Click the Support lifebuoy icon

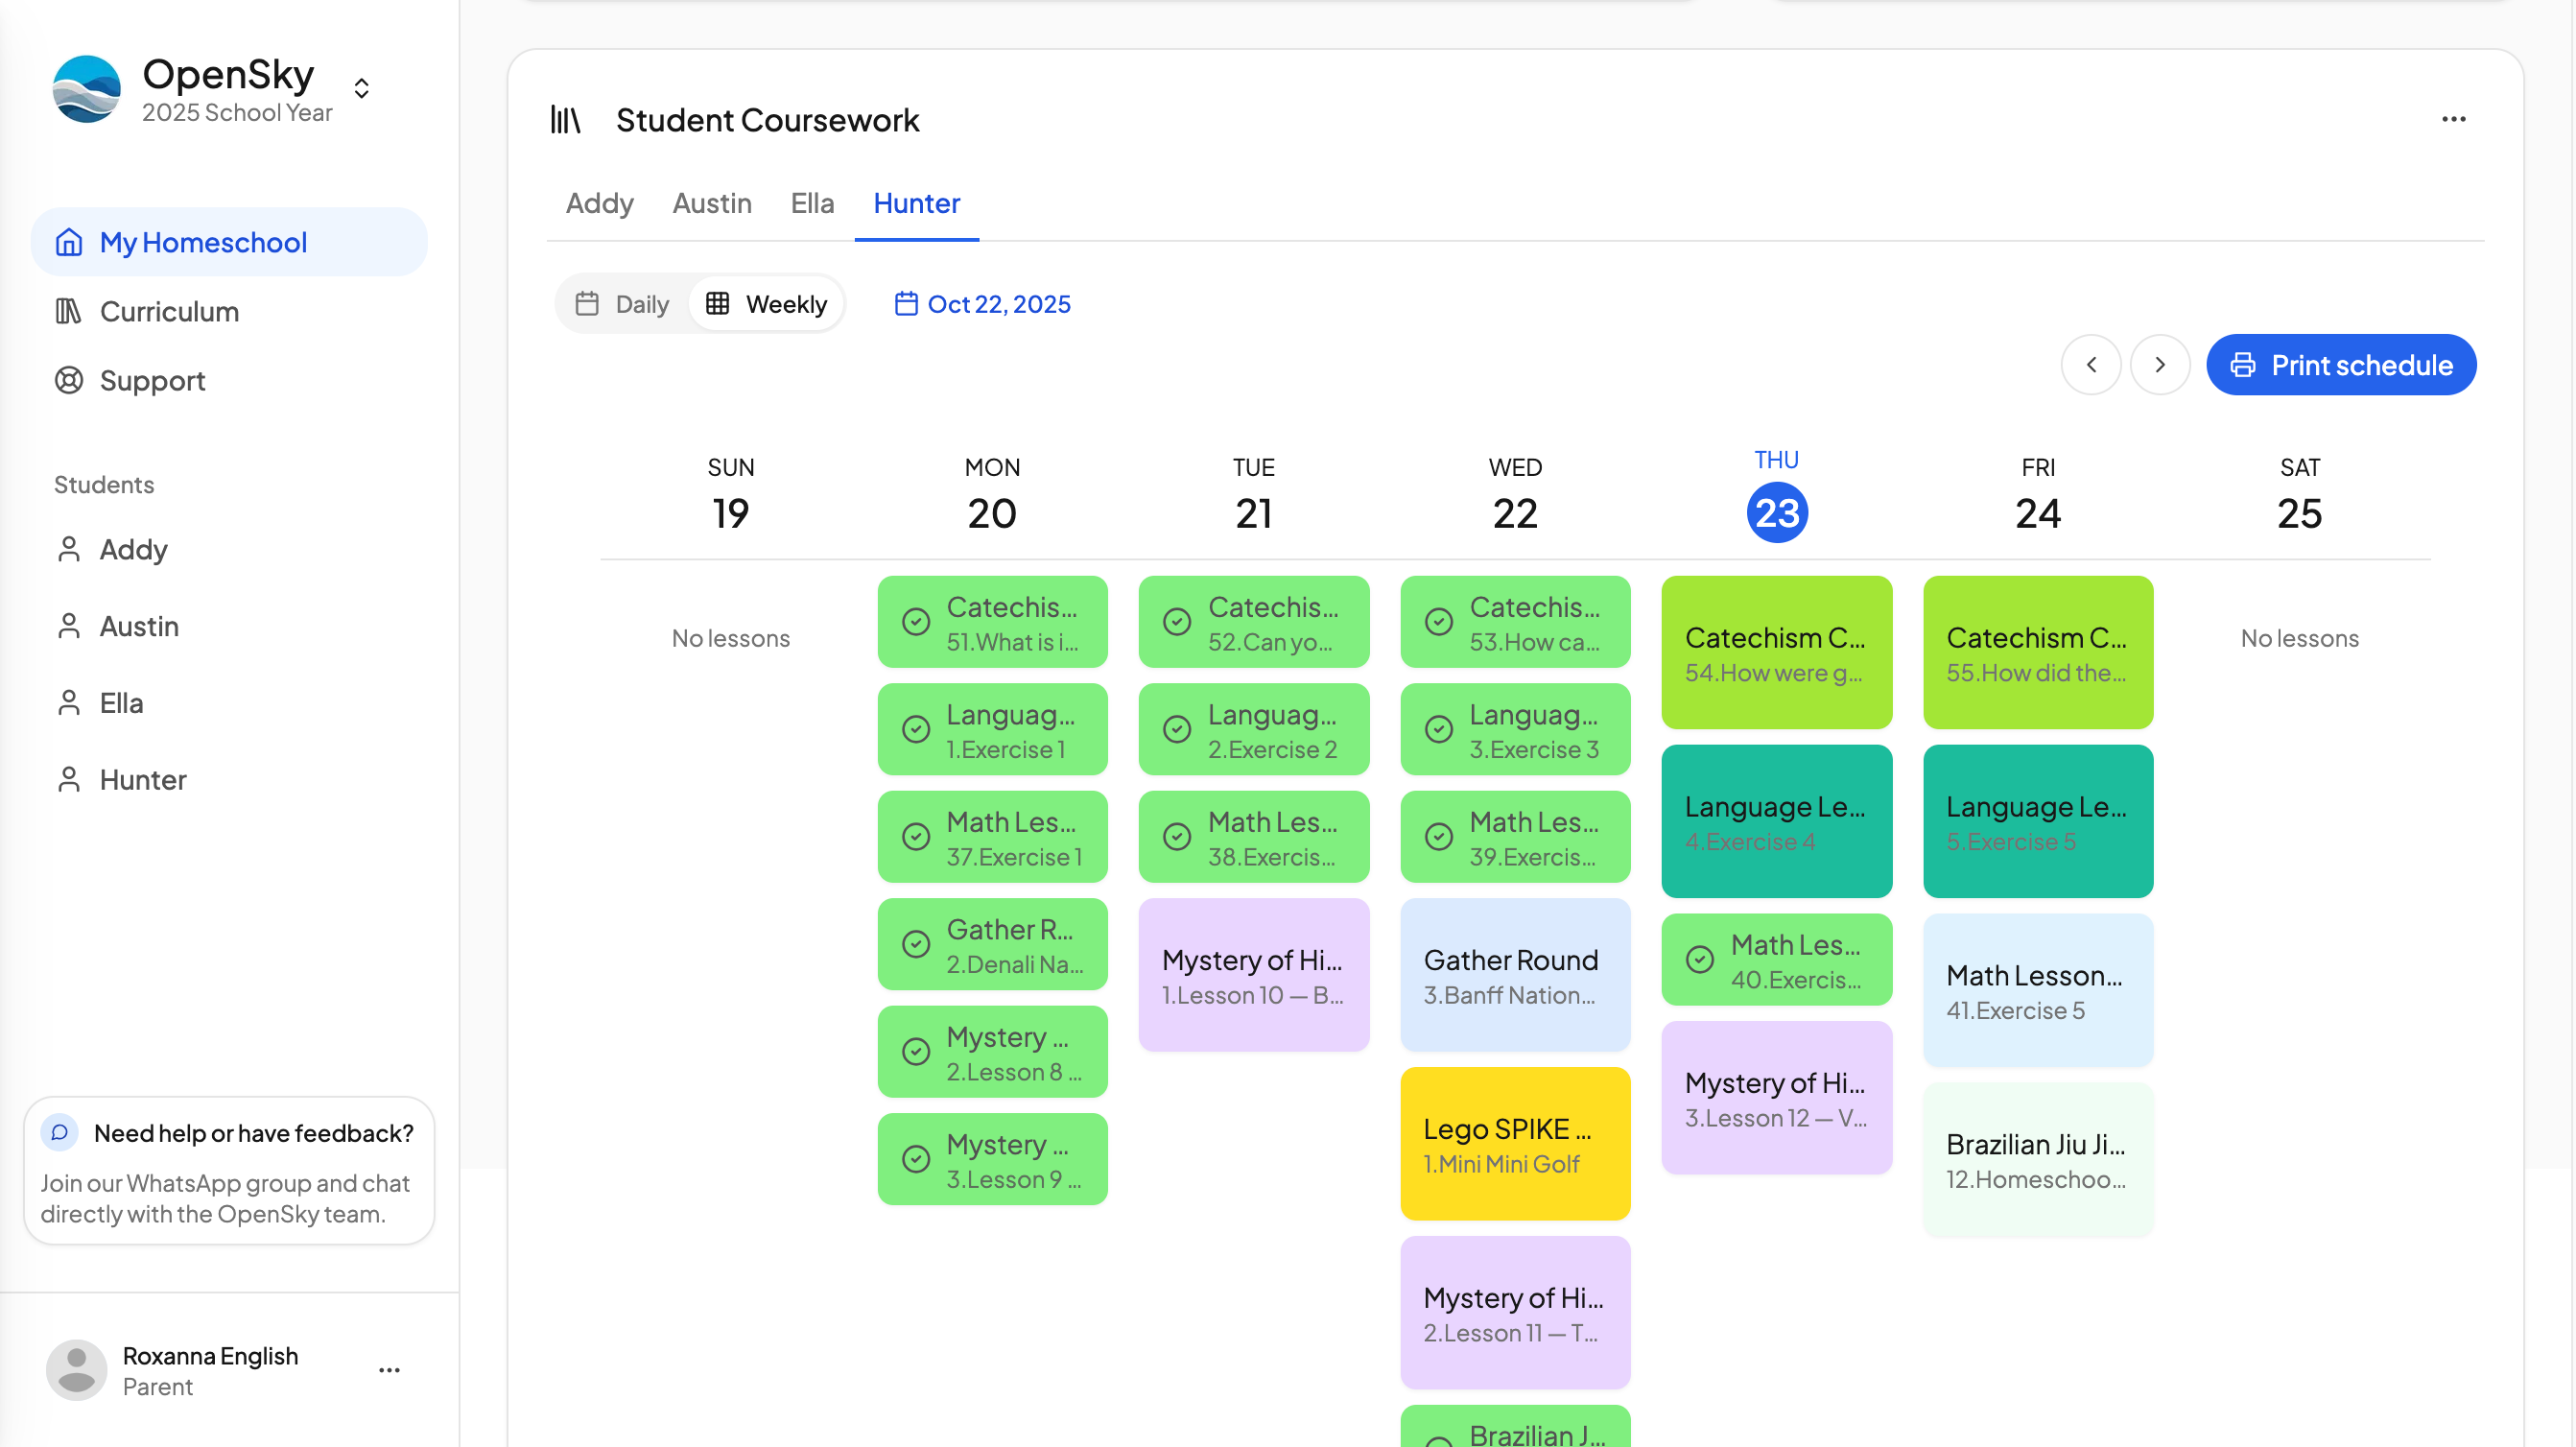68,380
